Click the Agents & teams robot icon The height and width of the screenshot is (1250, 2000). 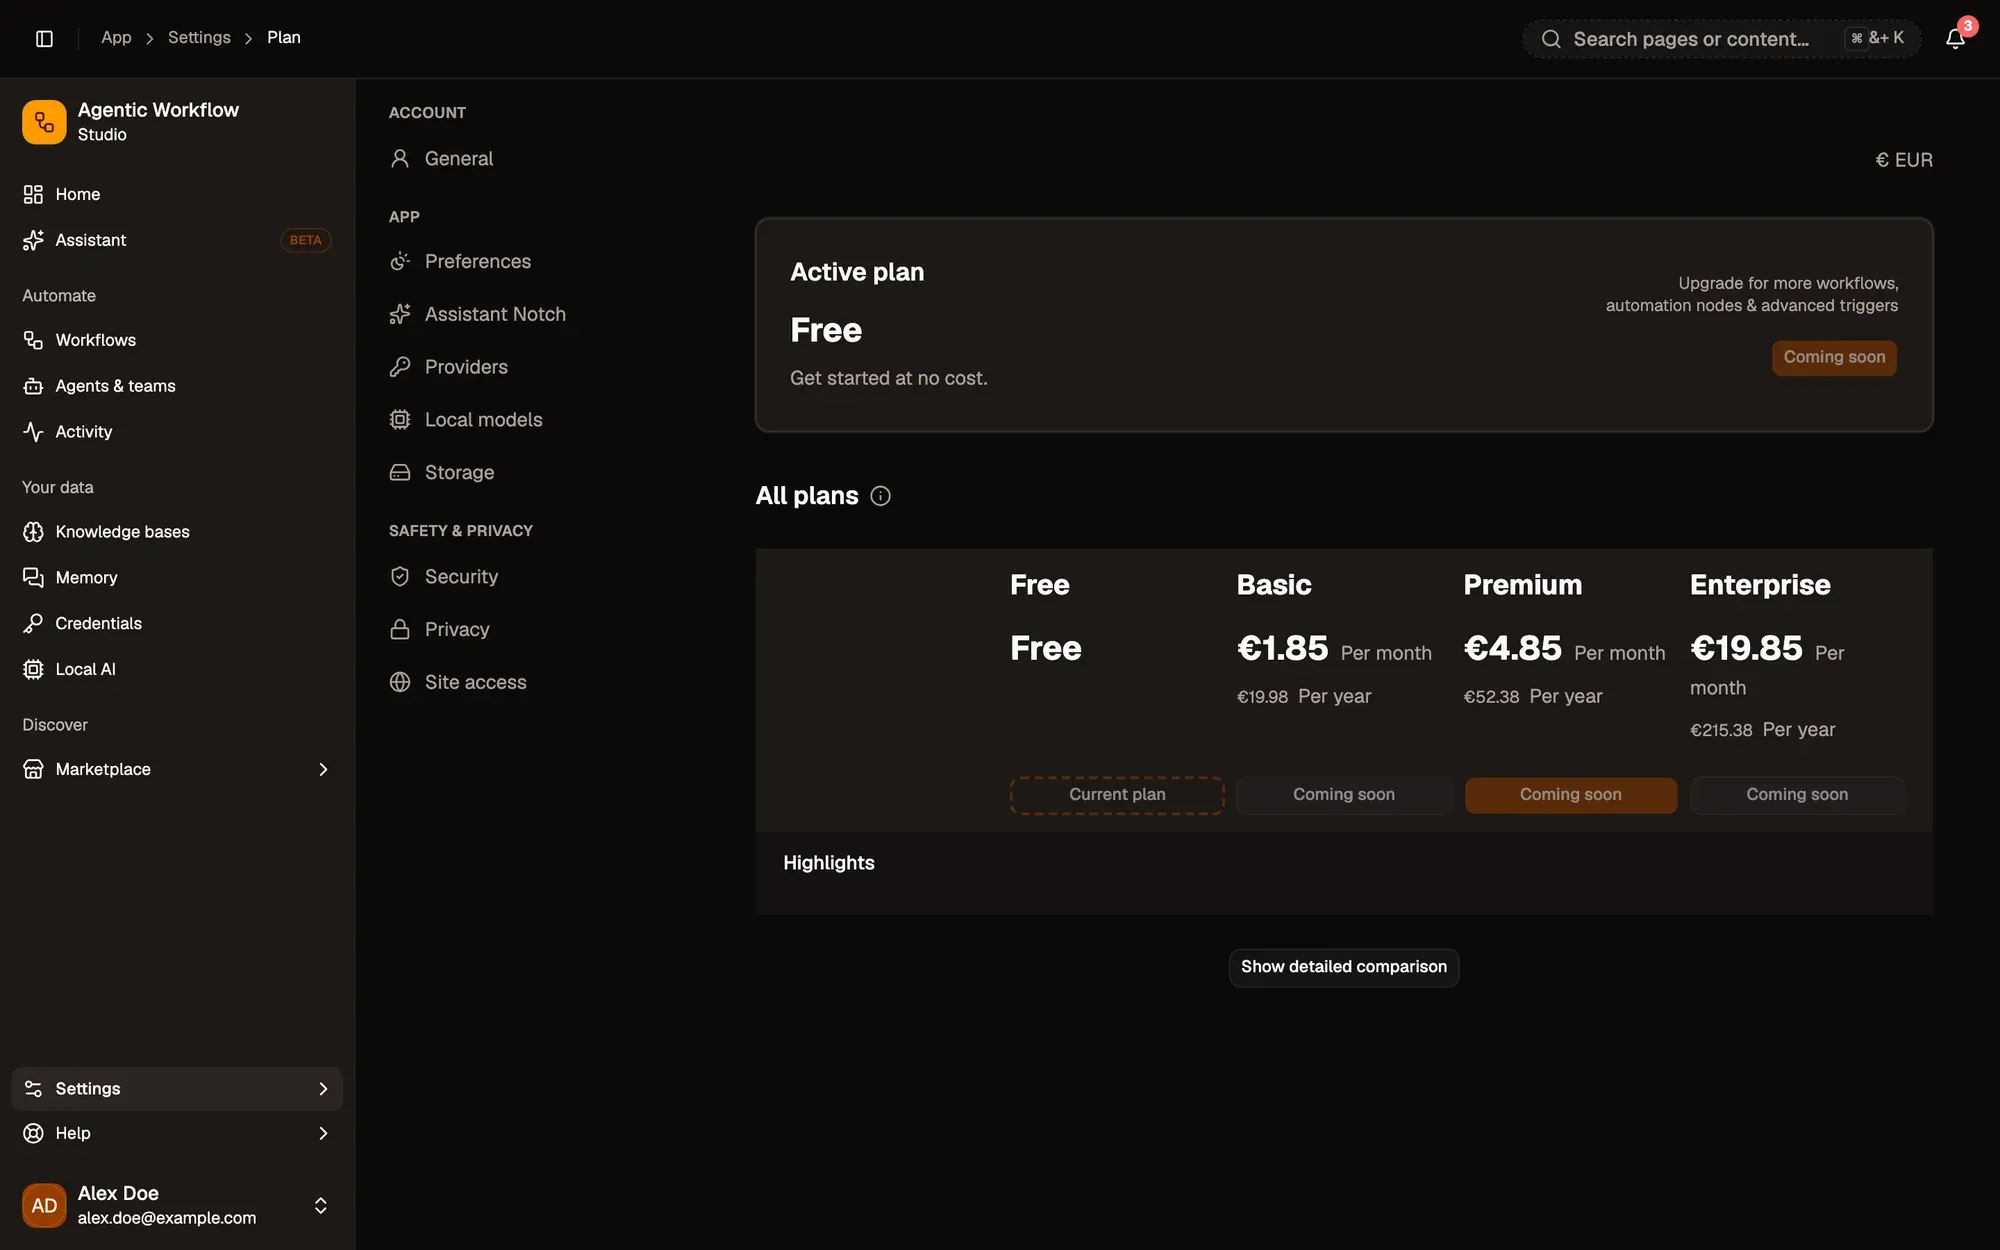point(33,386)
